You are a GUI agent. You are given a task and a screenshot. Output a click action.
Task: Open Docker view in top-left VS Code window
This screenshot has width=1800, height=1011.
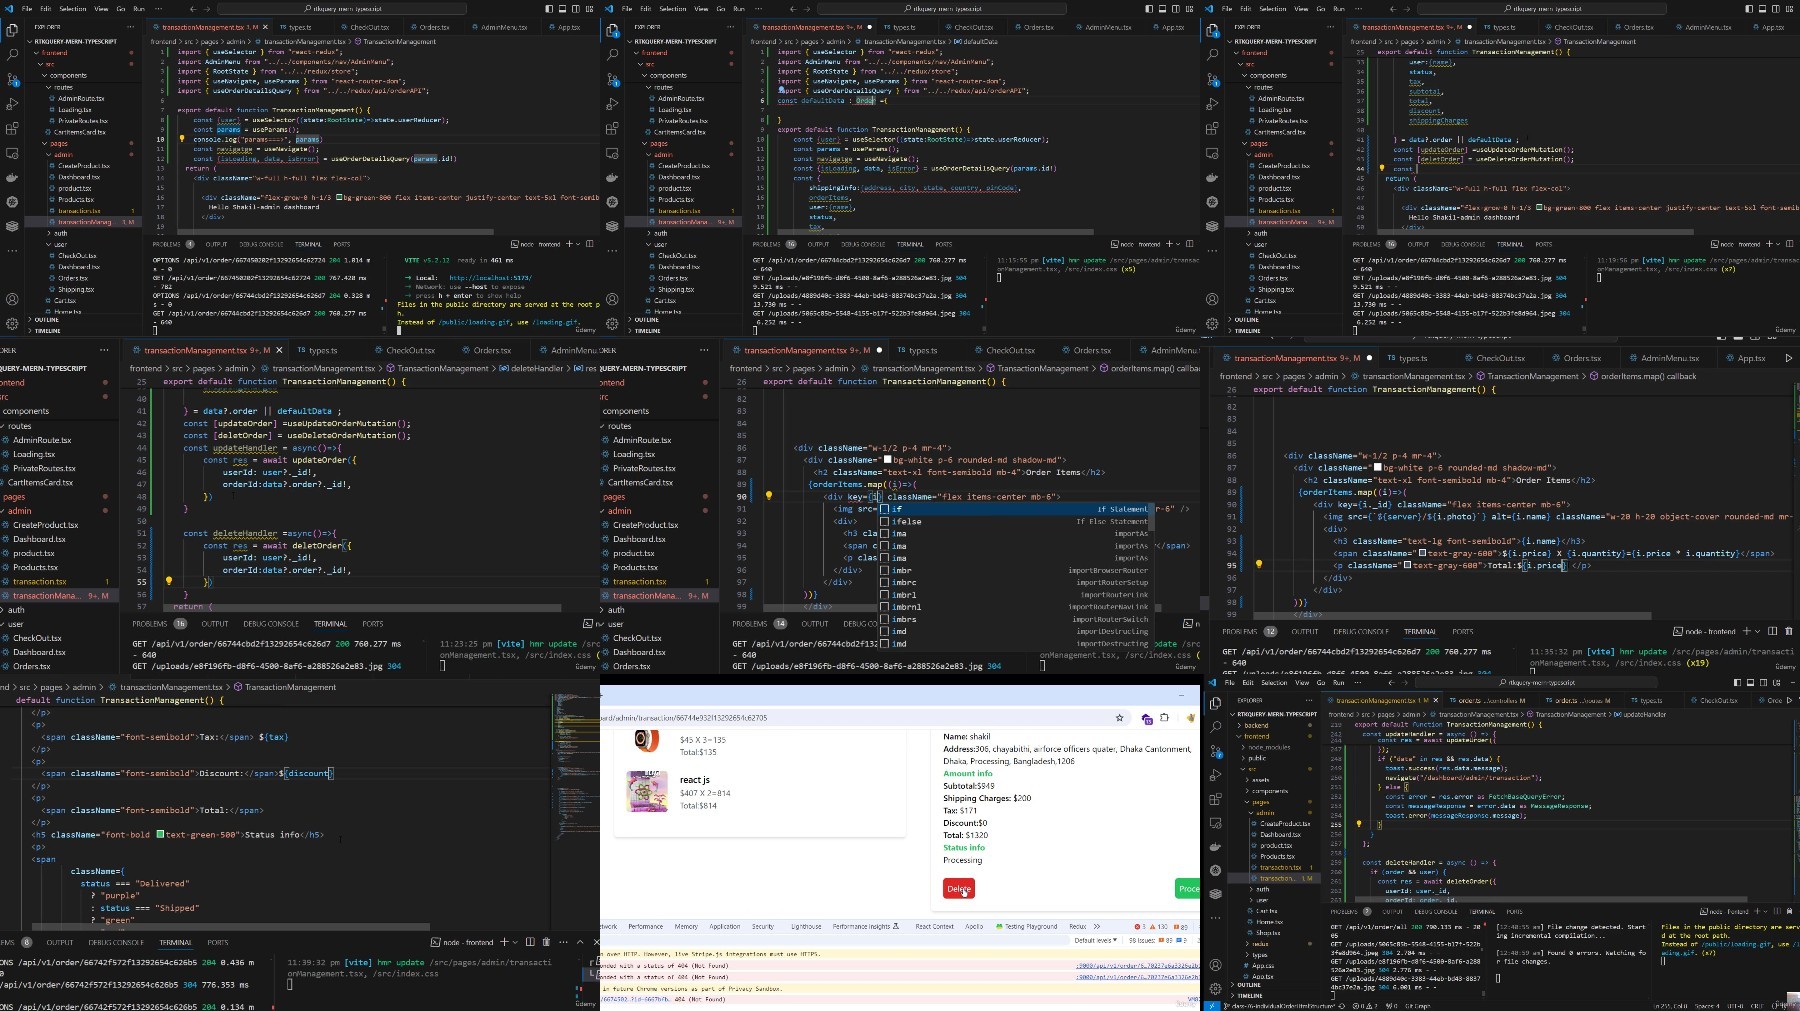pyautogui.click(x=12, y=177)
